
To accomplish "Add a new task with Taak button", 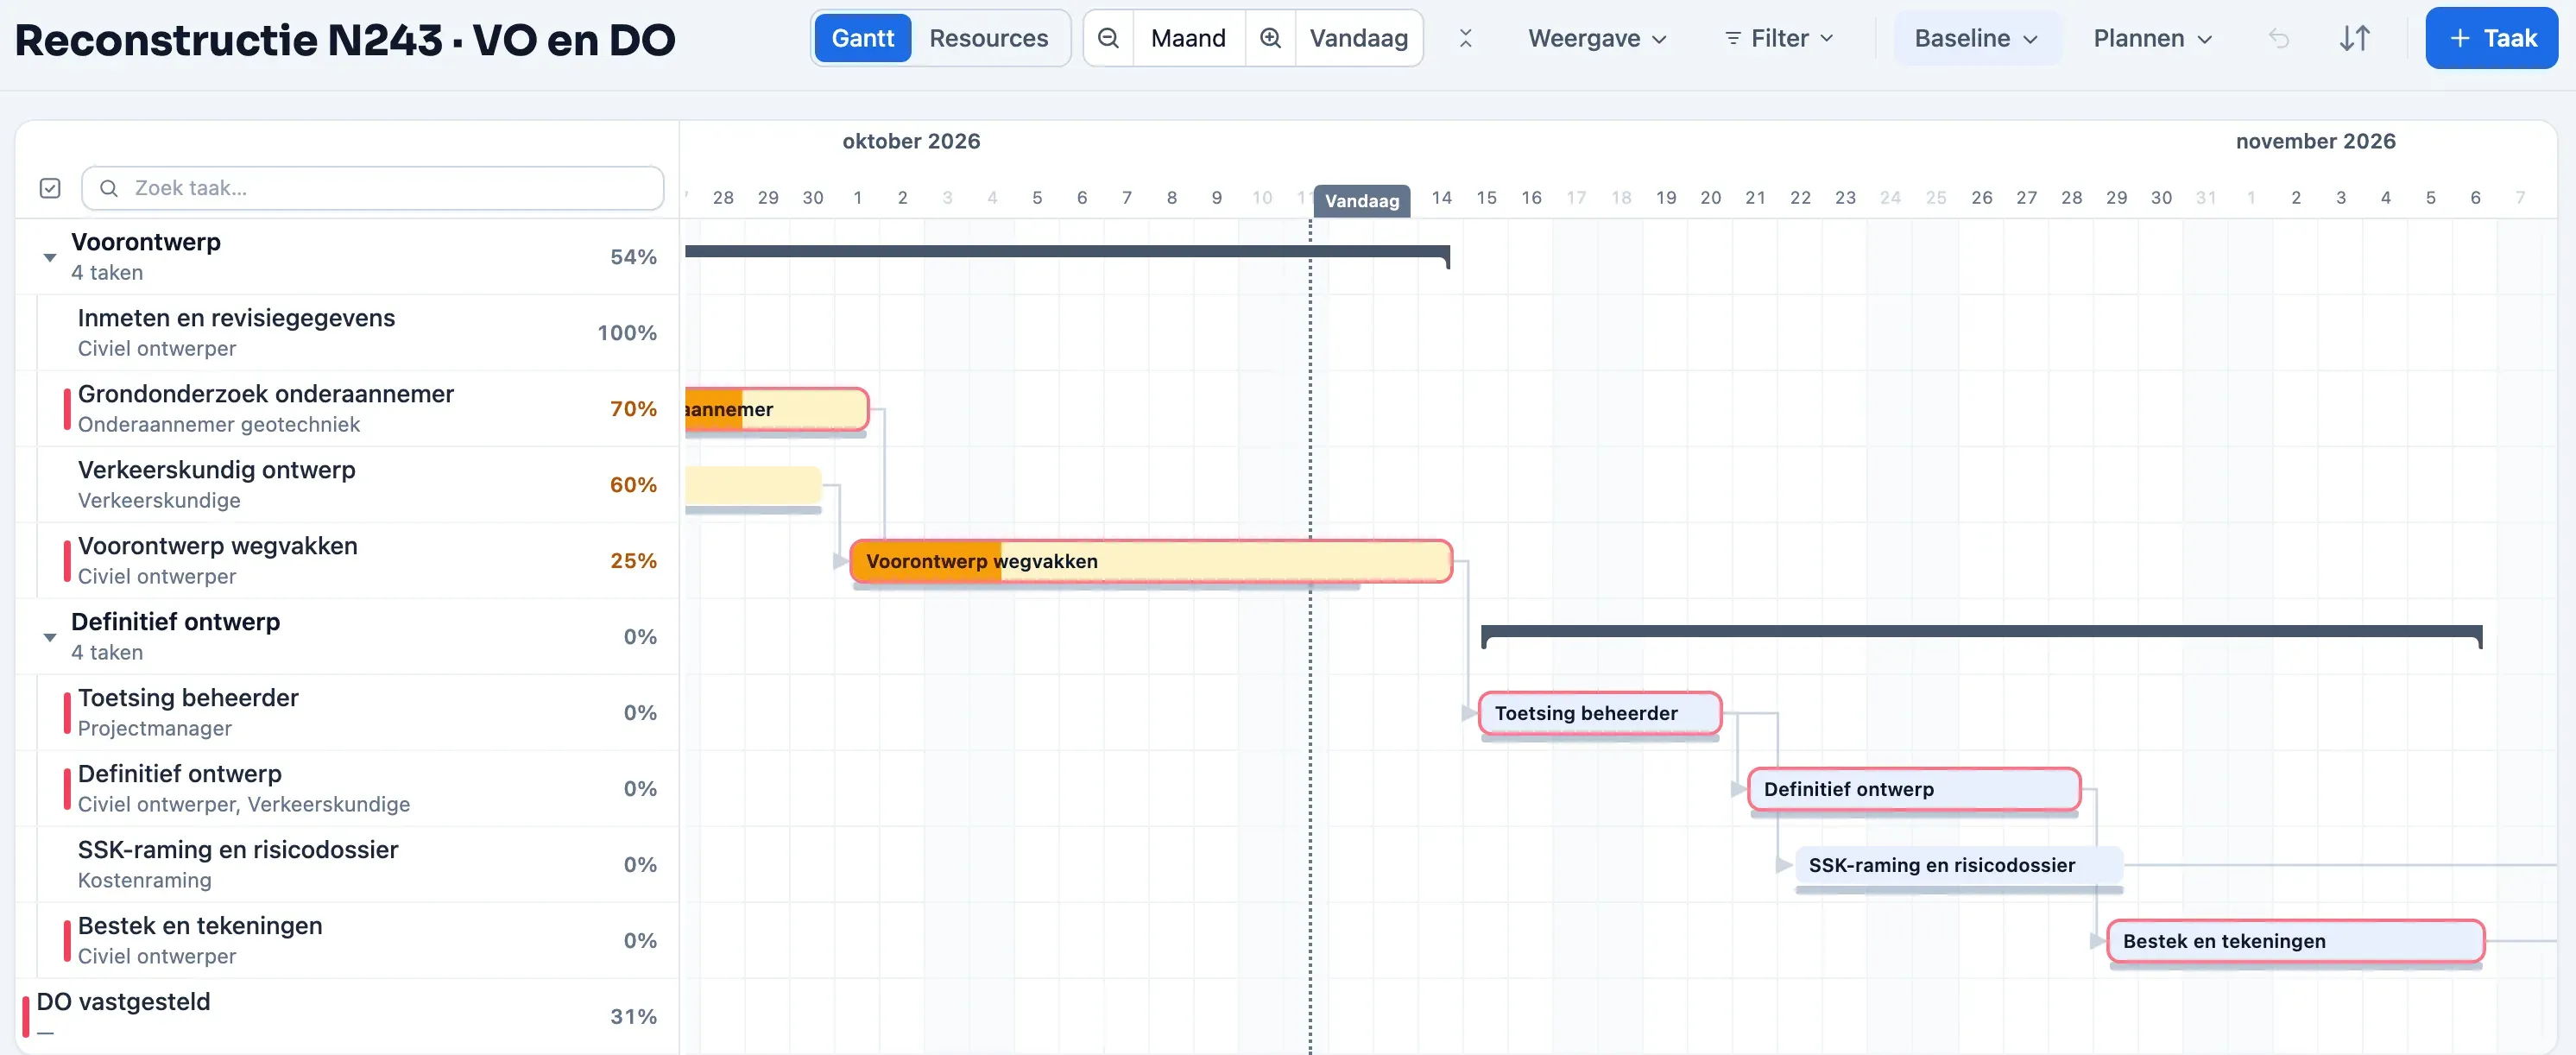I will pos(2491,38).
